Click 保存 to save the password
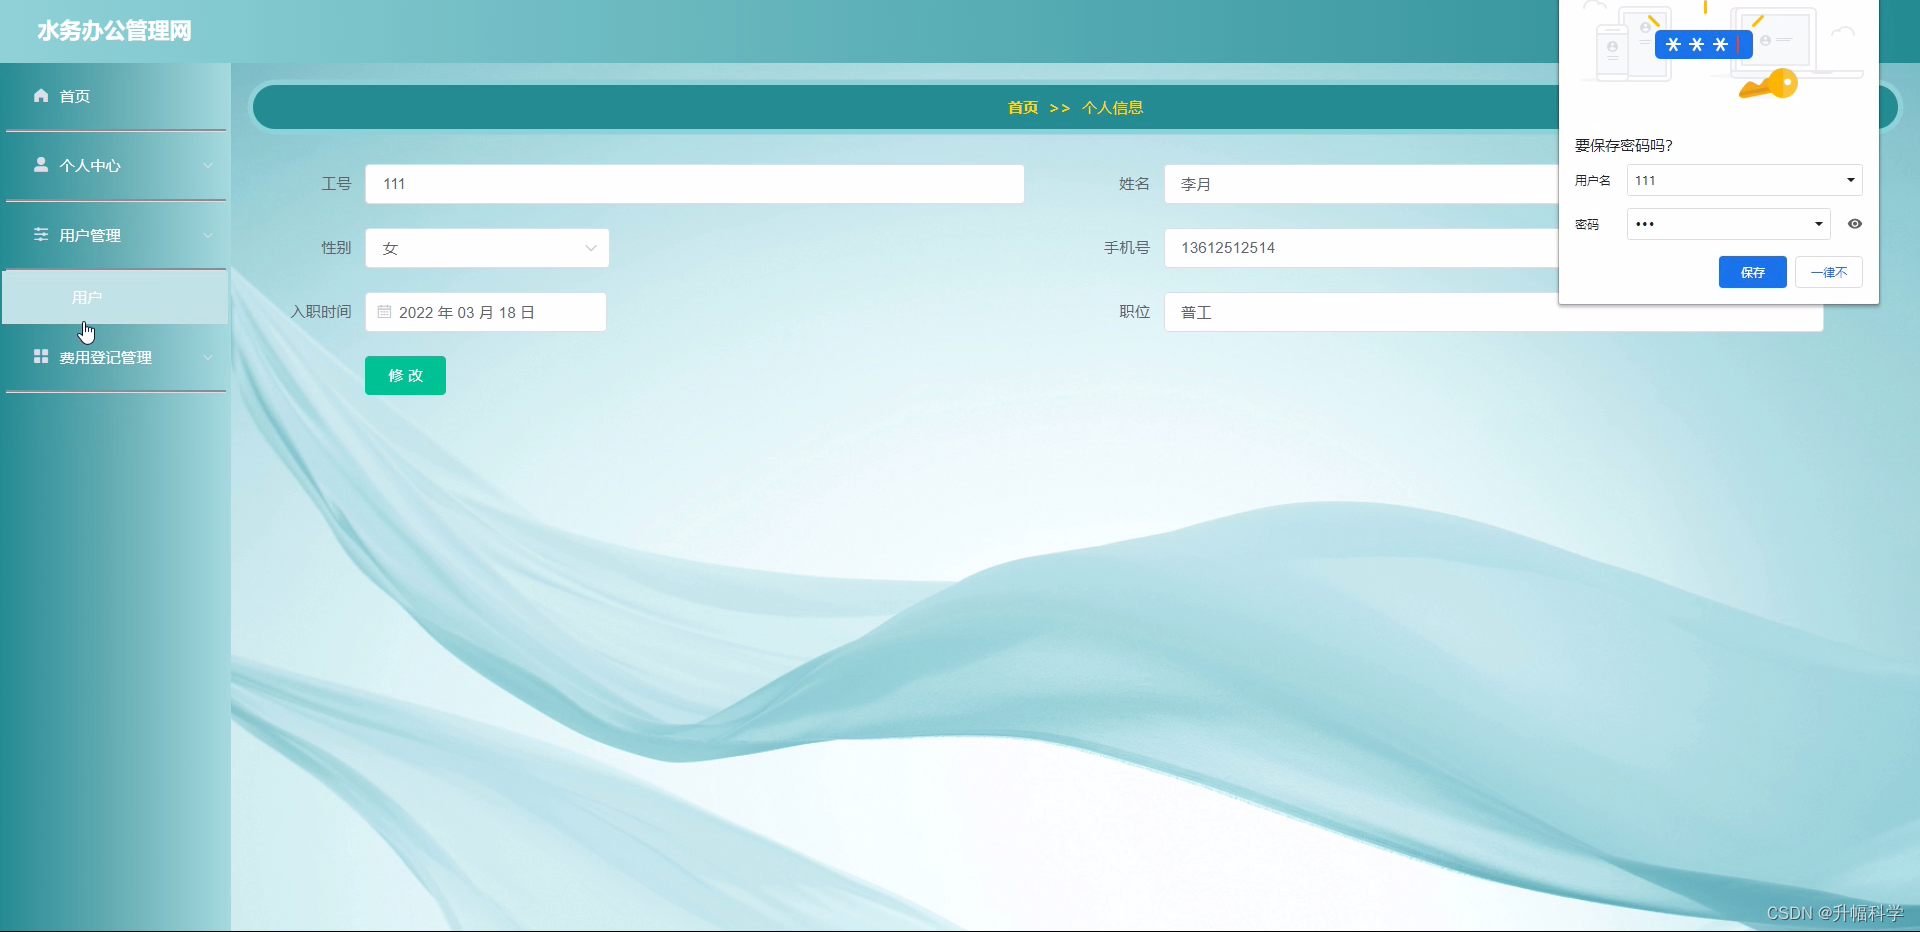 [x=1752, y=272]
